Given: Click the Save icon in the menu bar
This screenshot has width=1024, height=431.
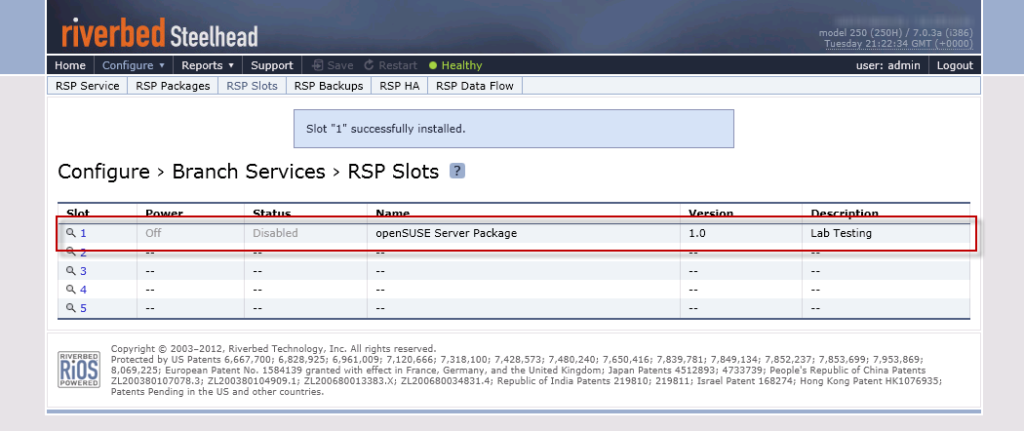Looking at the screenshot, I should pos(318,65).
